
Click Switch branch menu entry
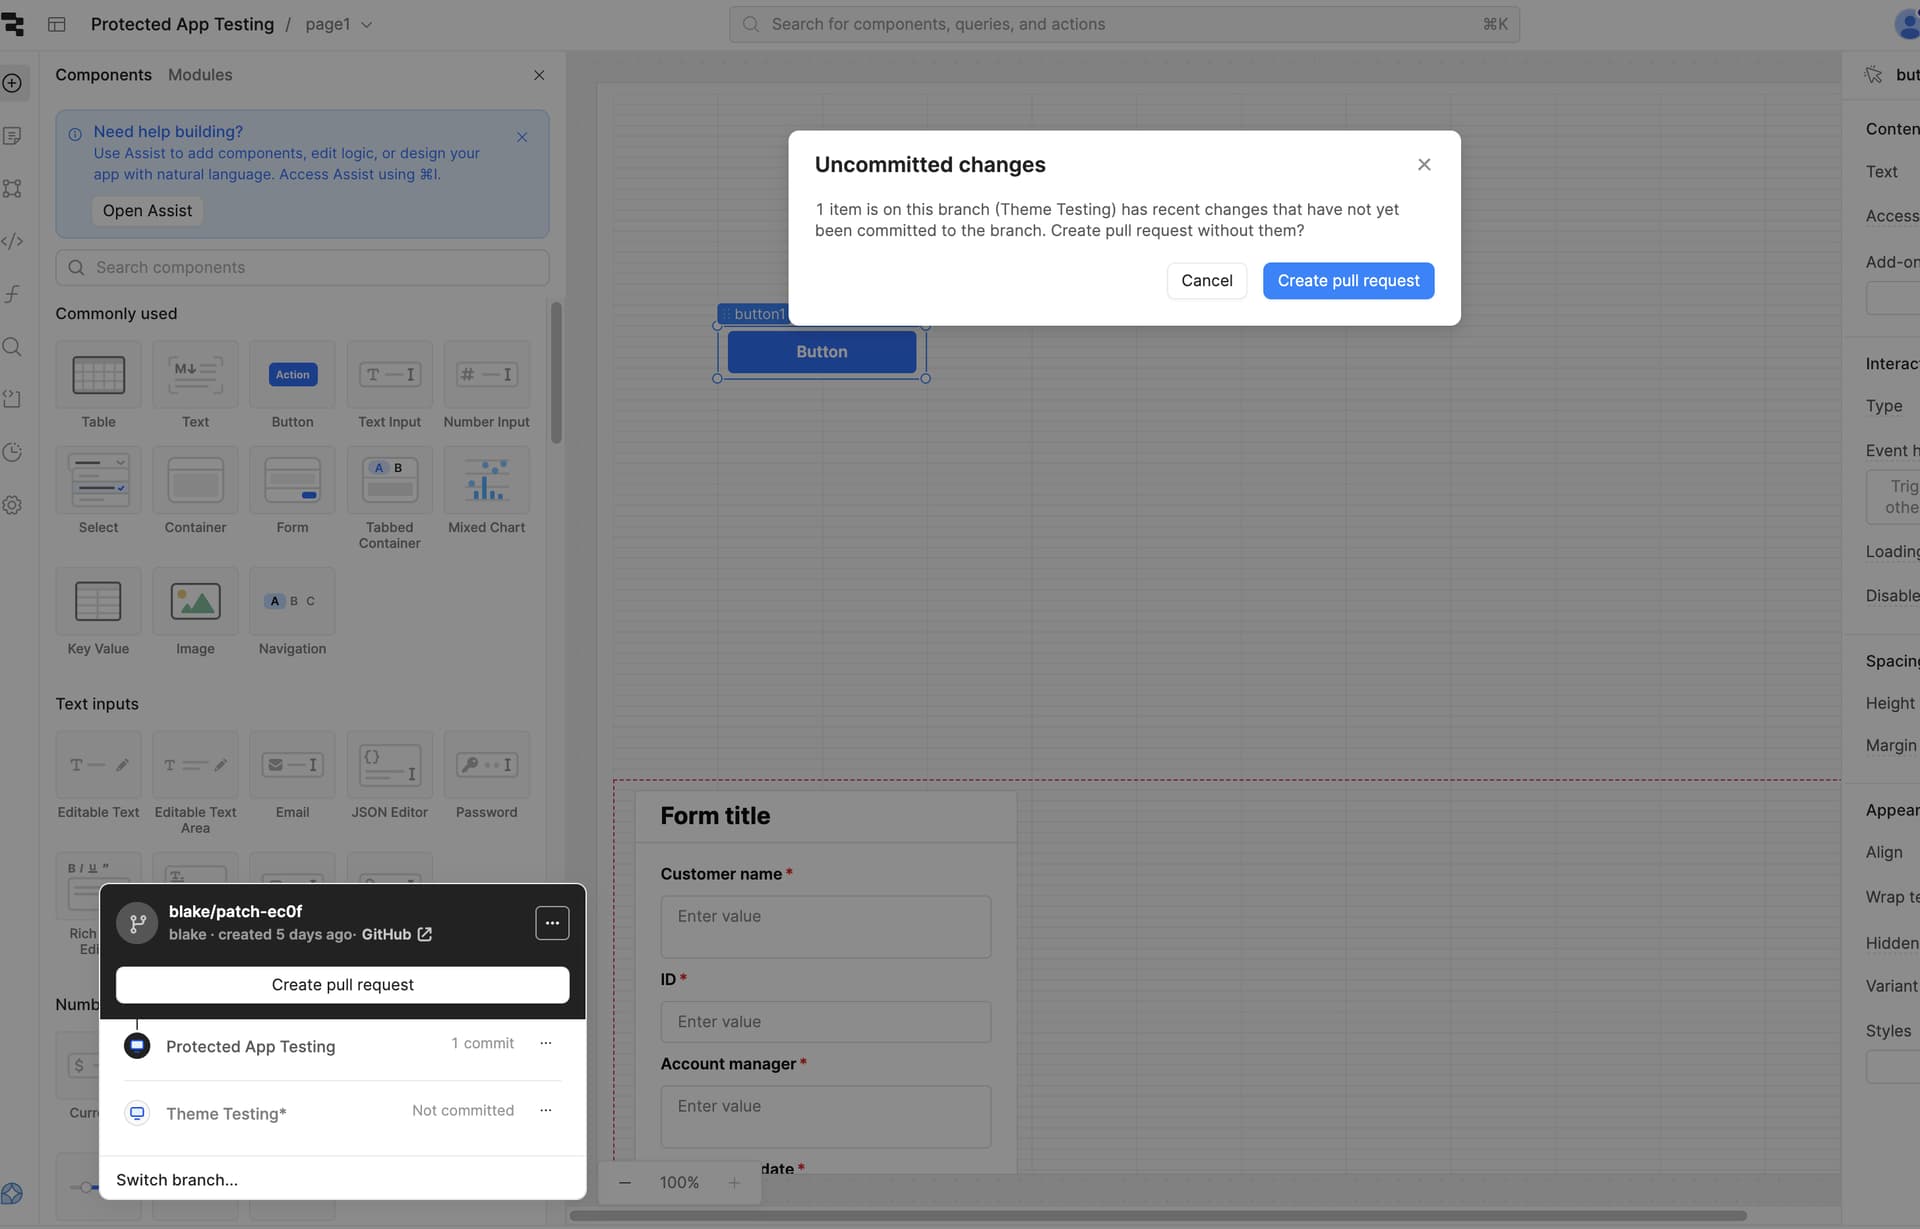(177, 1180)
